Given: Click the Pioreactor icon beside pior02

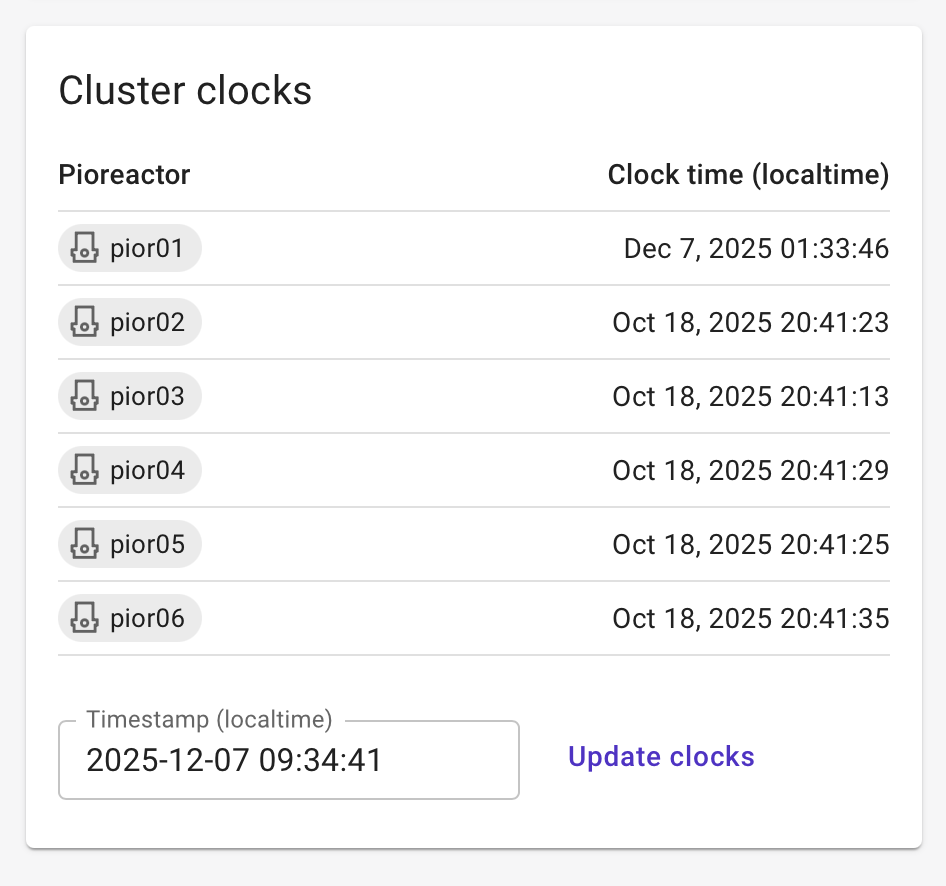Looking at the screenshot, I should [84, 322].
